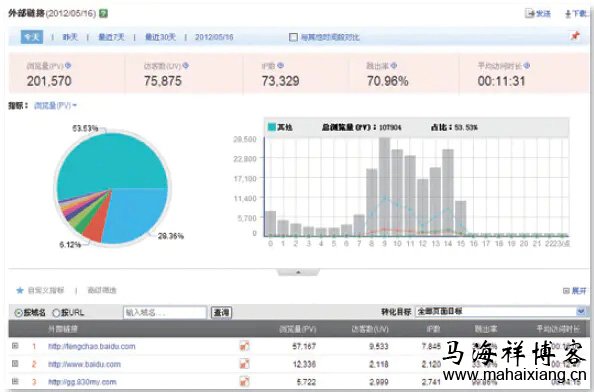Screen dimensions: 594x392
Task: Click the 查询 search button
Action: pos(221,312)
